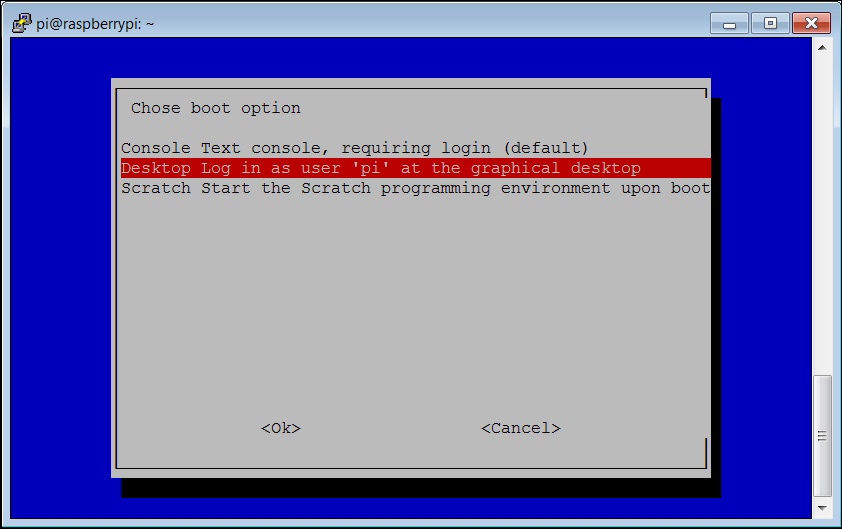This screenshot has width=842, height=529.
Task: Click the 'Chose boot option' heading
Action: pyautogui.click(x=216, y=108)
